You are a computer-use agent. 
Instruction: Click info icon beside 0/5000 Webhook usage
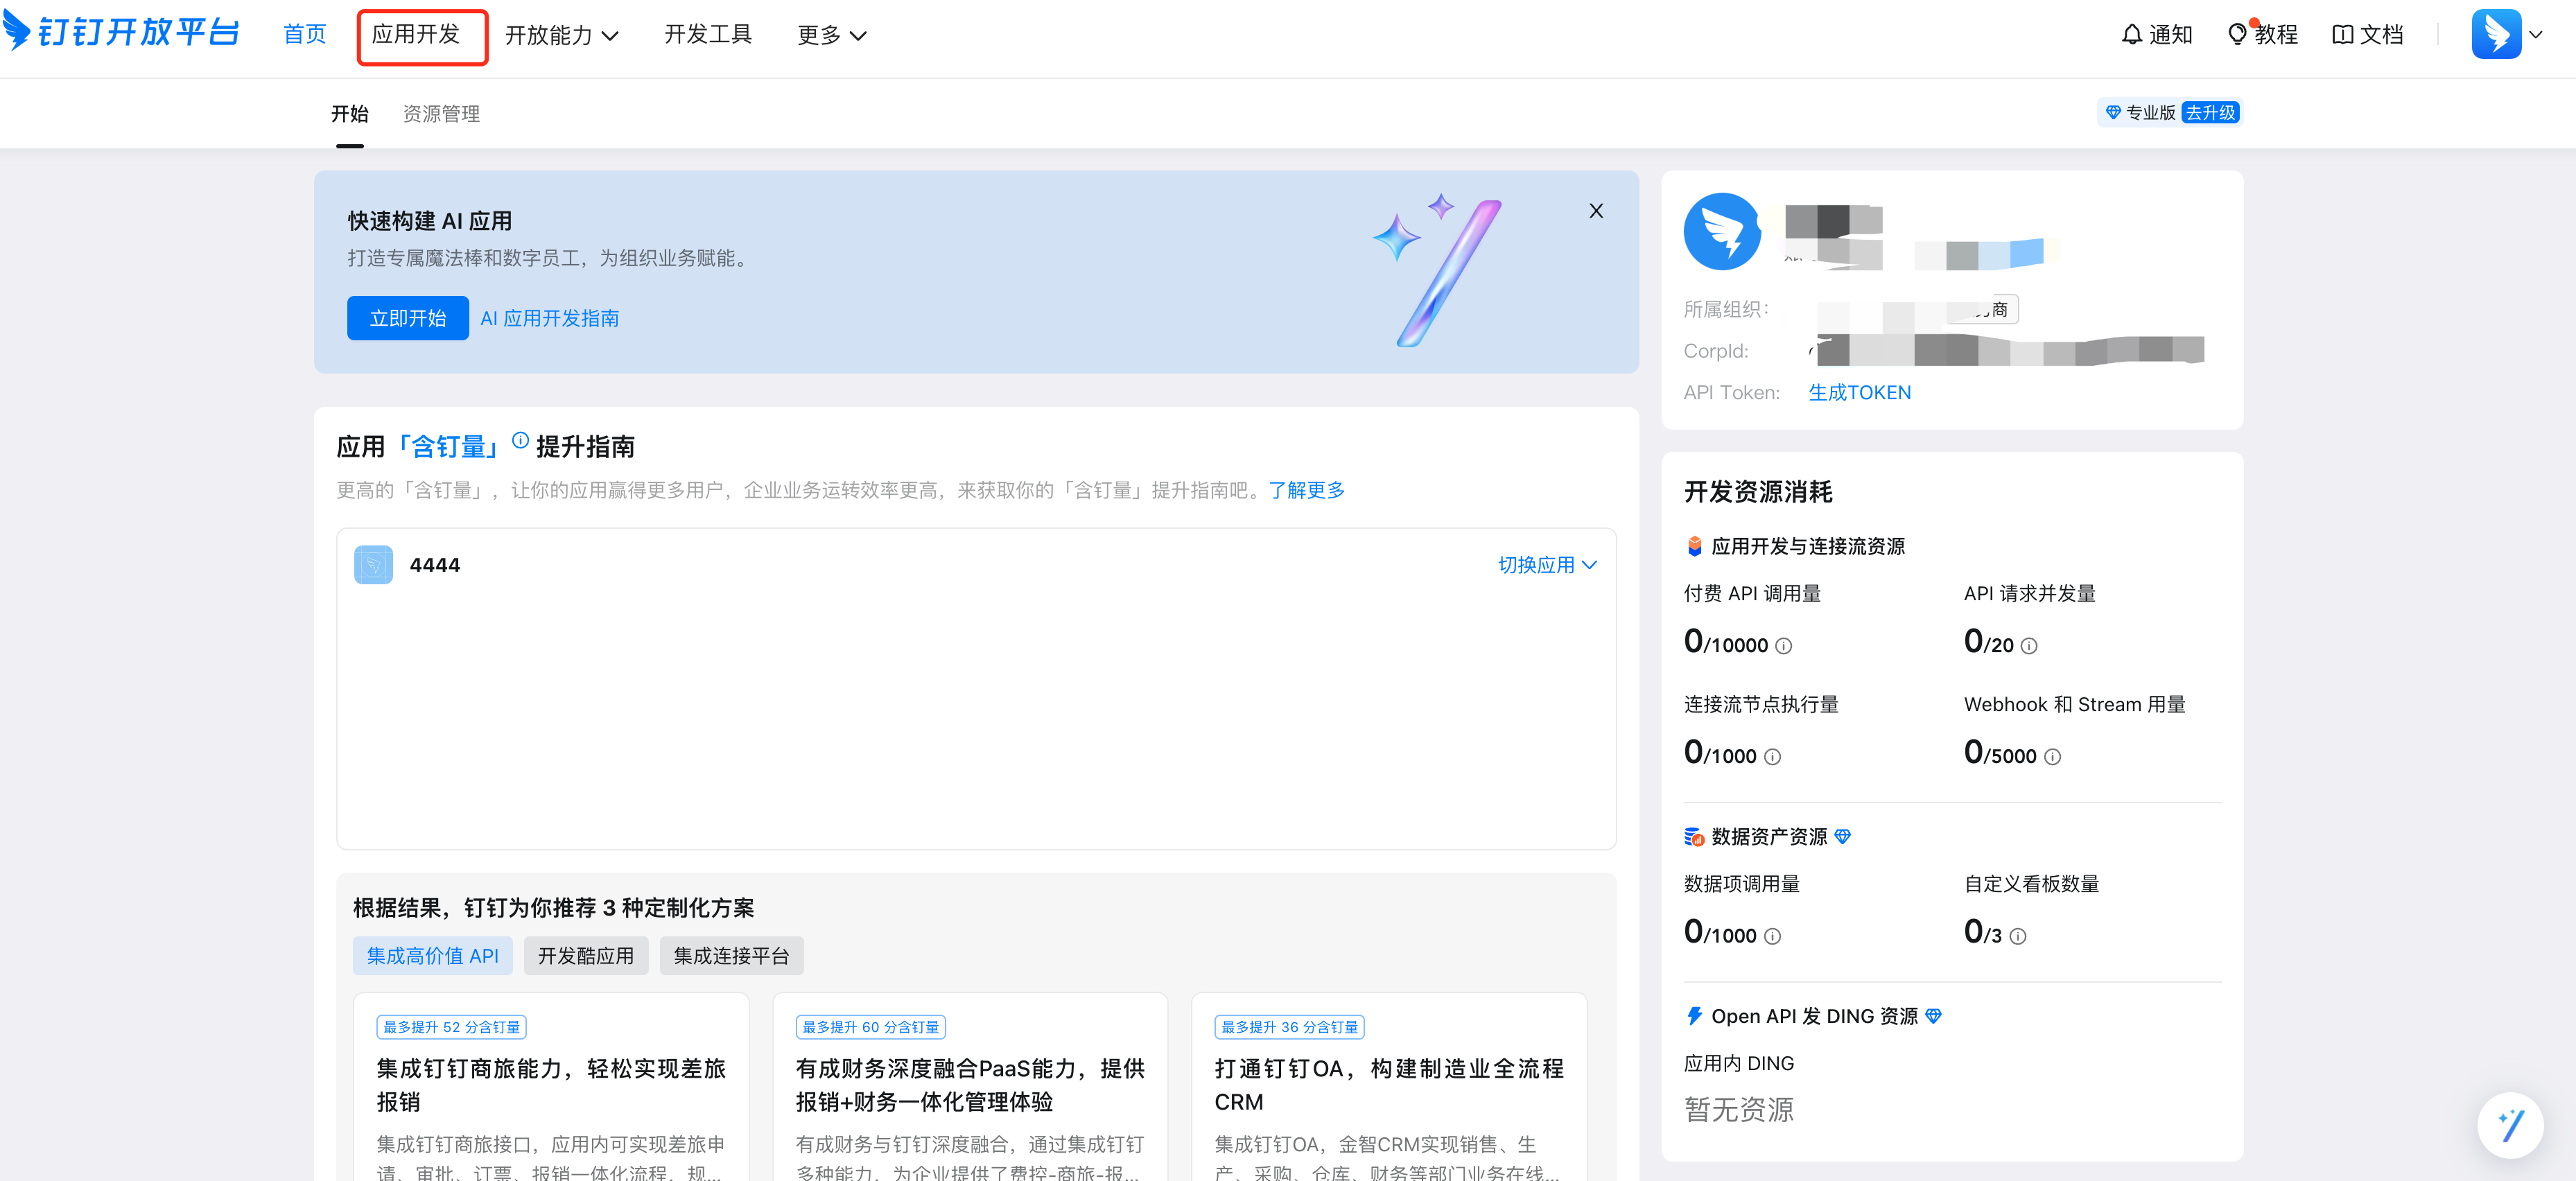[2052, 758]
